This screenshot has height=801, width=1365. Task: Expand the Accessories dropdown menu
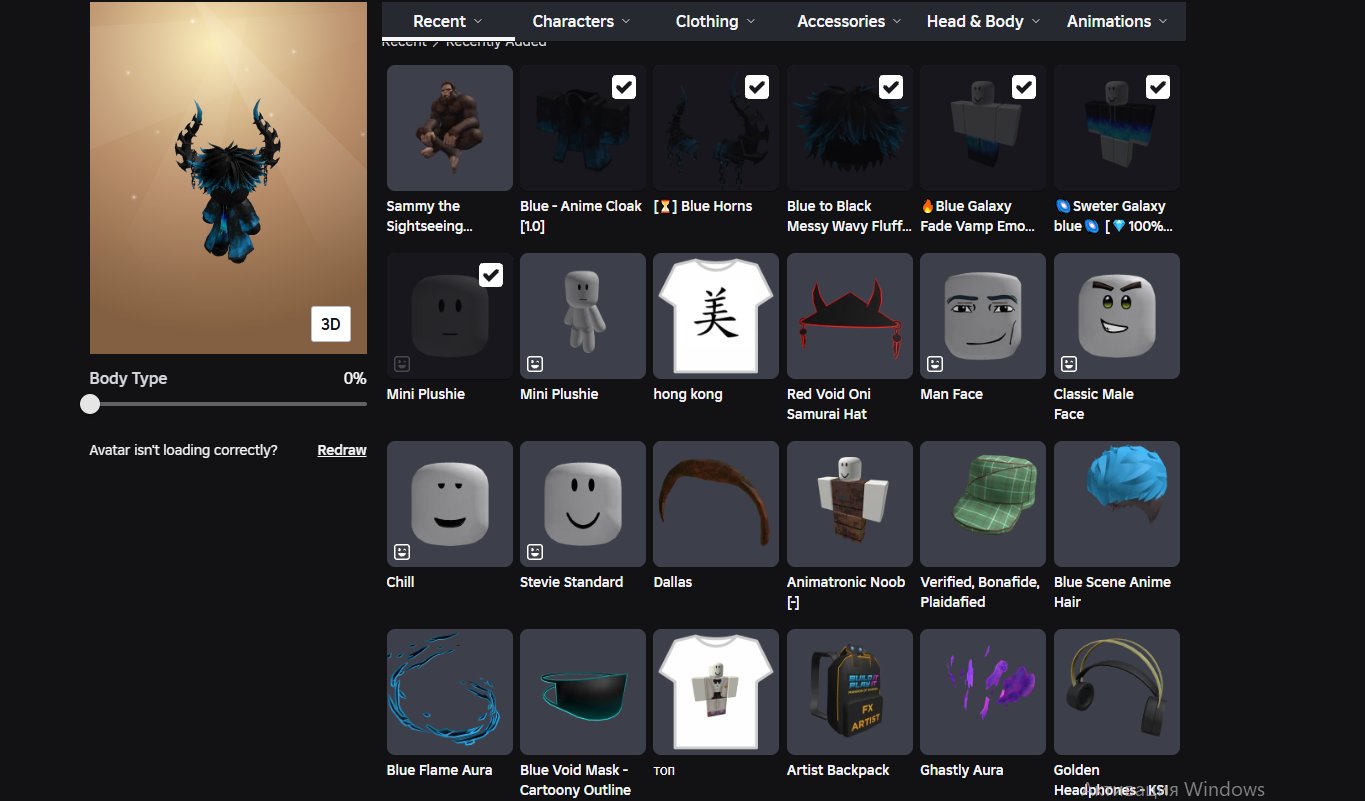click(849, 21)
